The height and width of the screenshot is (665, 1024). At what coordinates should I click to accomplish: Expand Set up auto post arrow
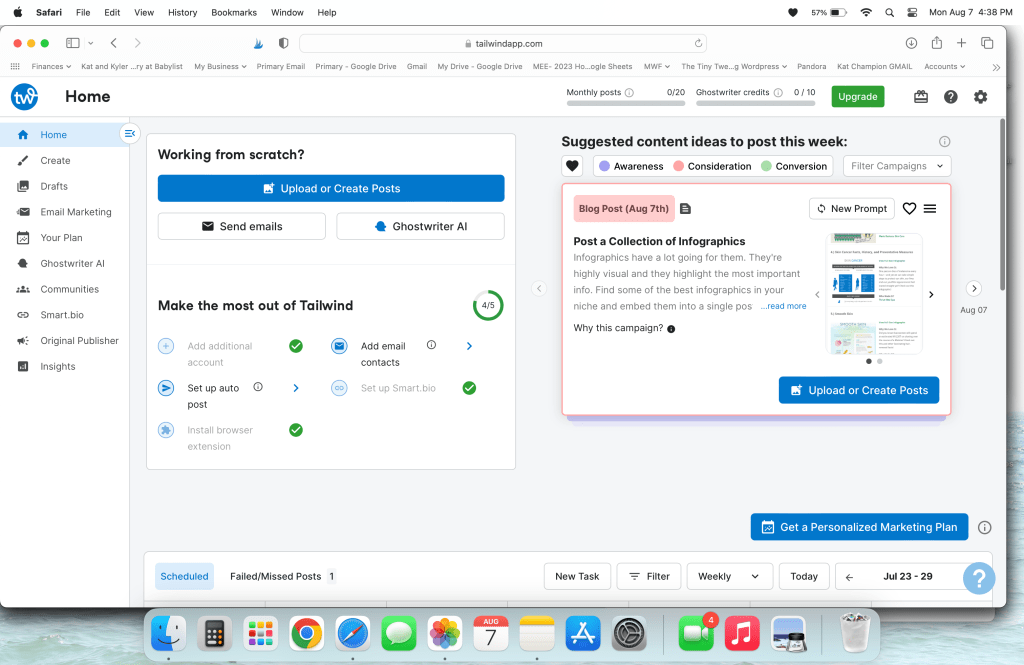tap(296, 387)
